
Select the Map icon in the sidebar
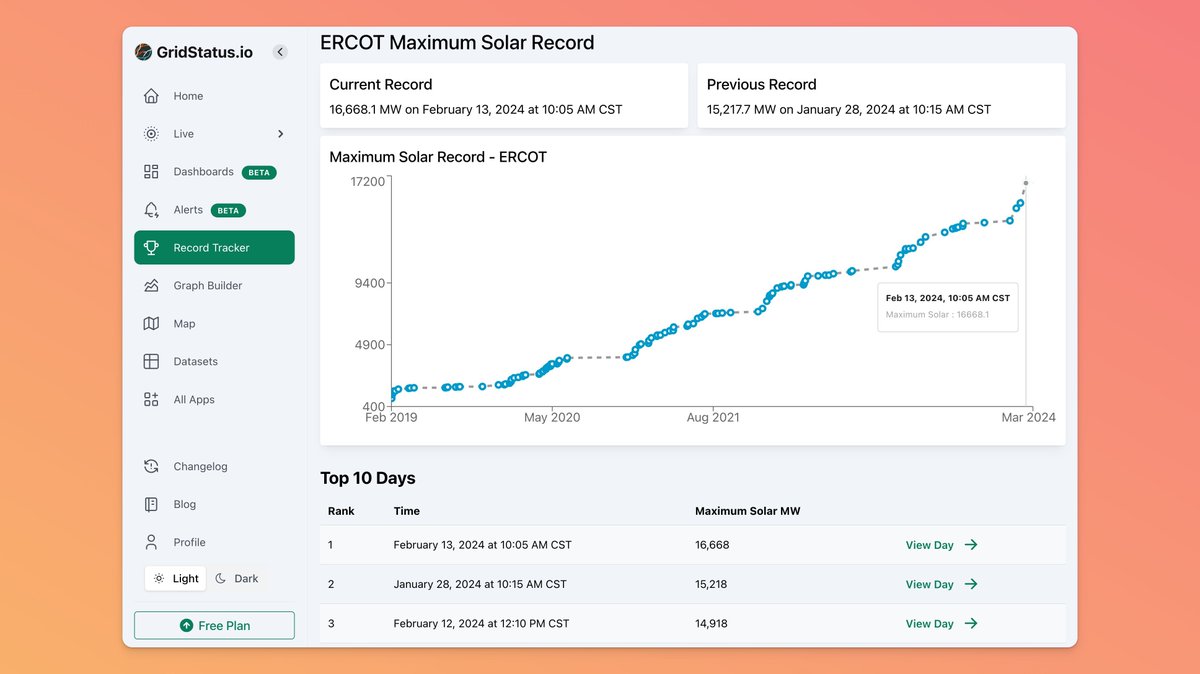click(151, 323)
